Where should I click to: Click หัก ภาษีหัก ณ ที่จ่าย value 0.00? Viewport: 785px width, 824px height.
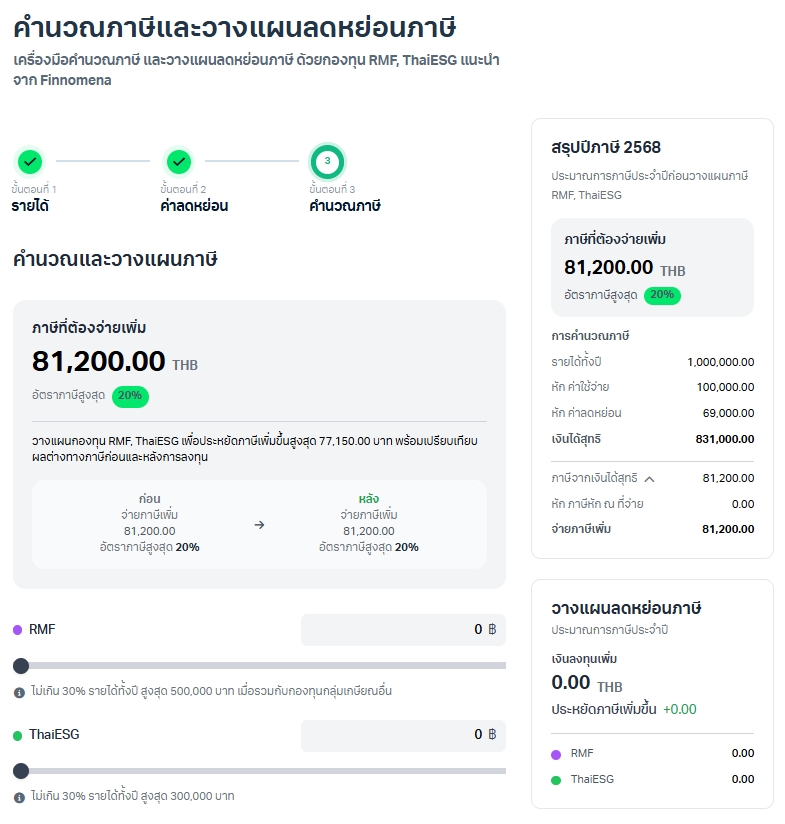pos(743,504)
